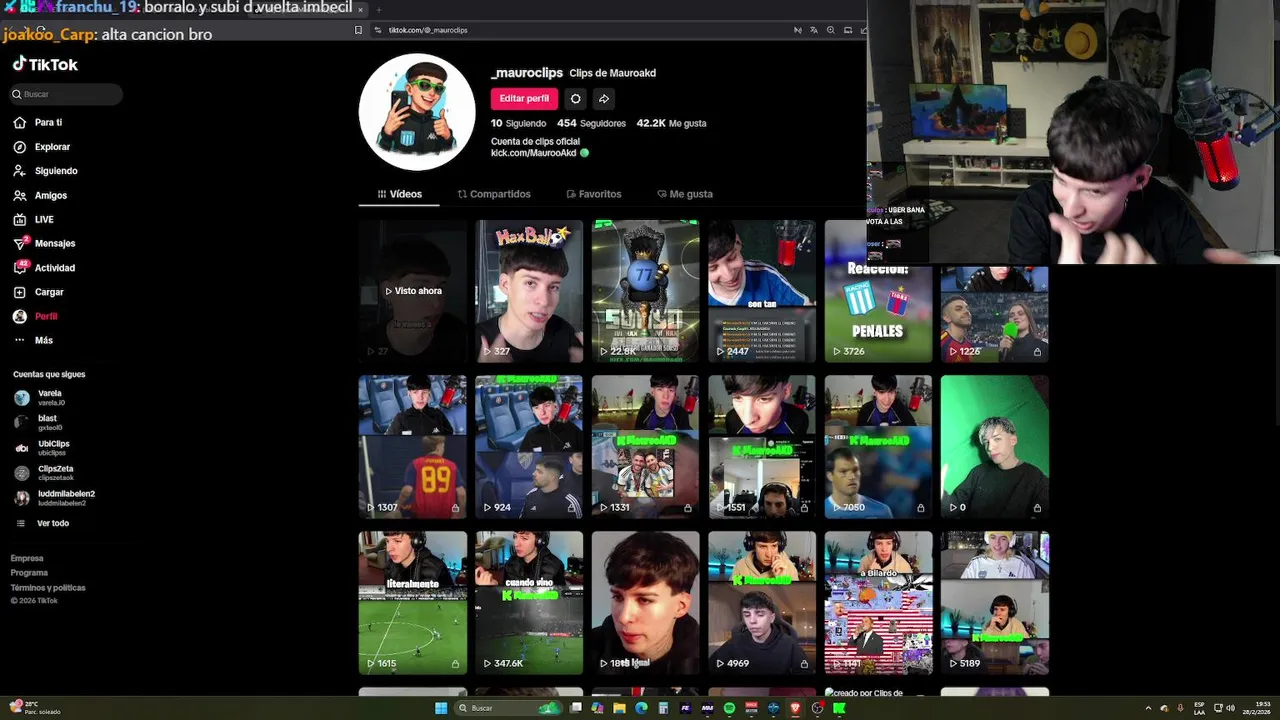
Task: Open the video with 347.6K views
Action: pos(529,602)
